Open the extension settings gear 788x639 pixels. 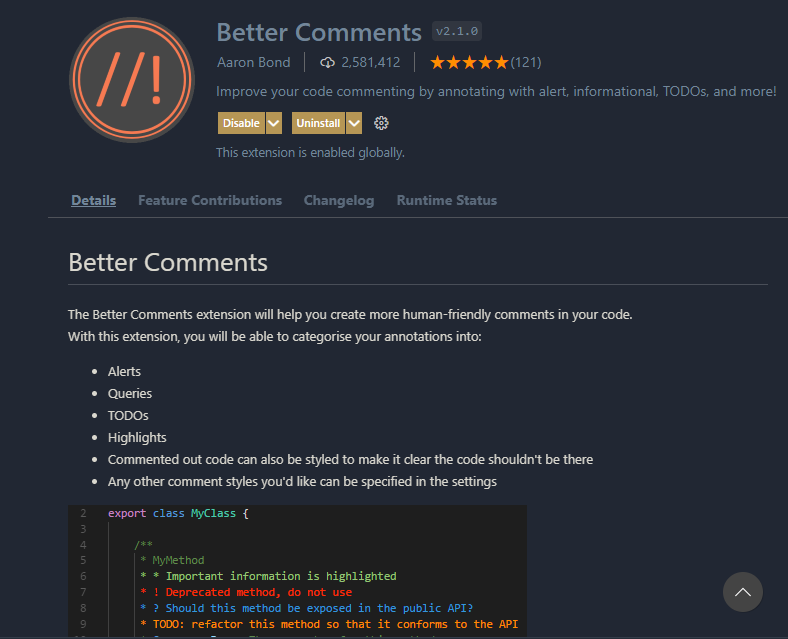coord(381,123)
